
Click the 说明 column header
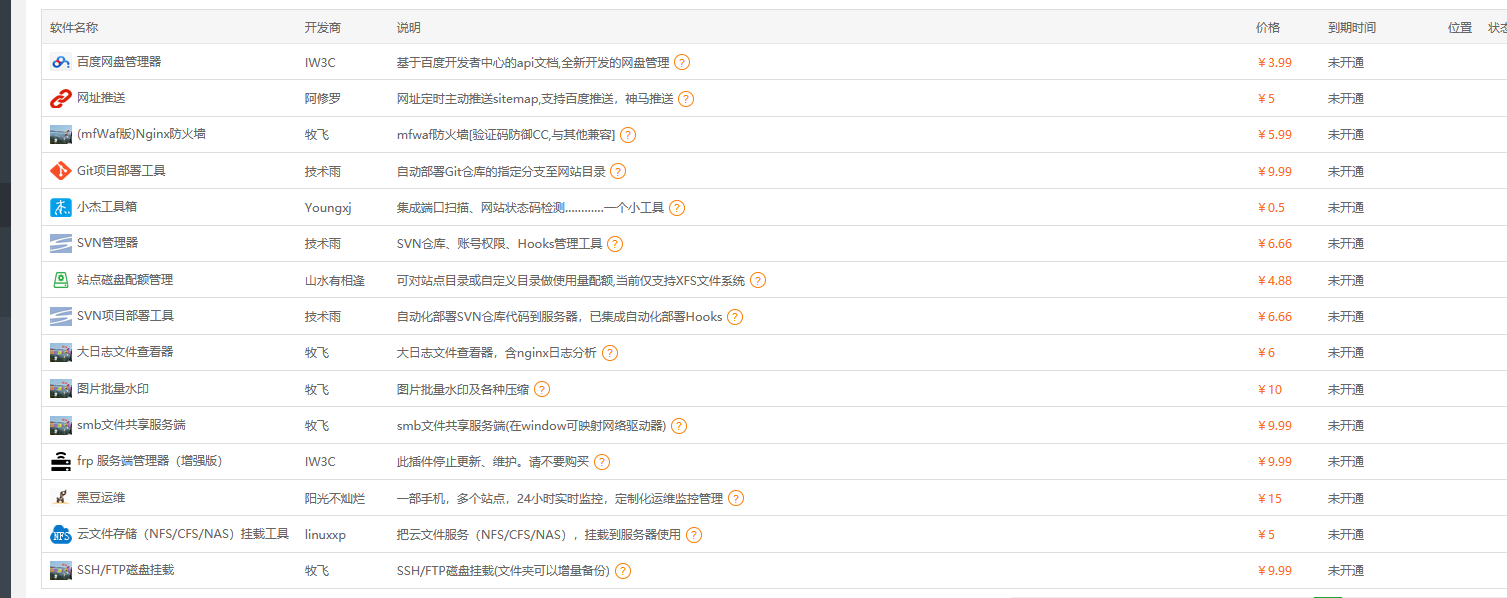click(x=409, y=27)
